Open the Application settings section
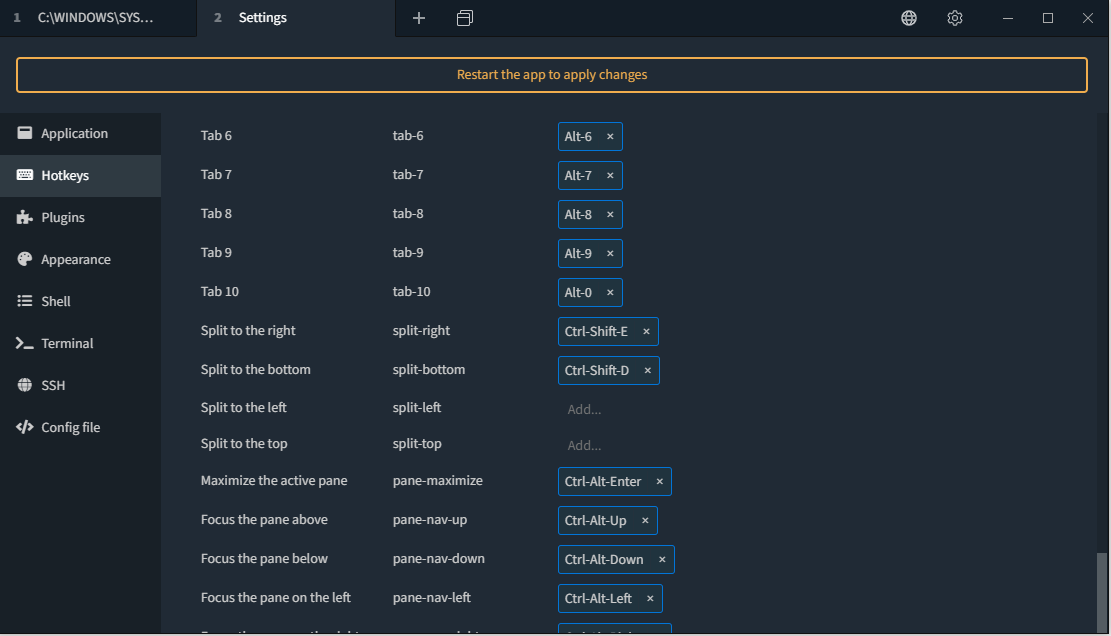 pos(80,133)
